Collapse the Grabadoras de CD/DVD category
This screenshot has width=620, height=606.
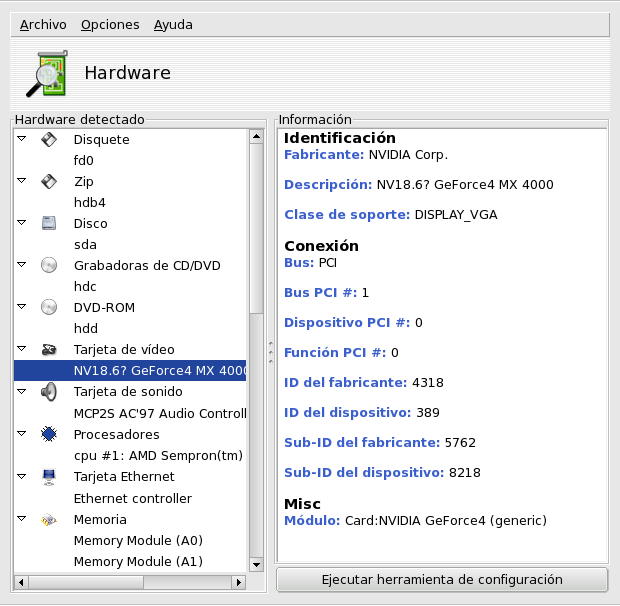[22, 264]
